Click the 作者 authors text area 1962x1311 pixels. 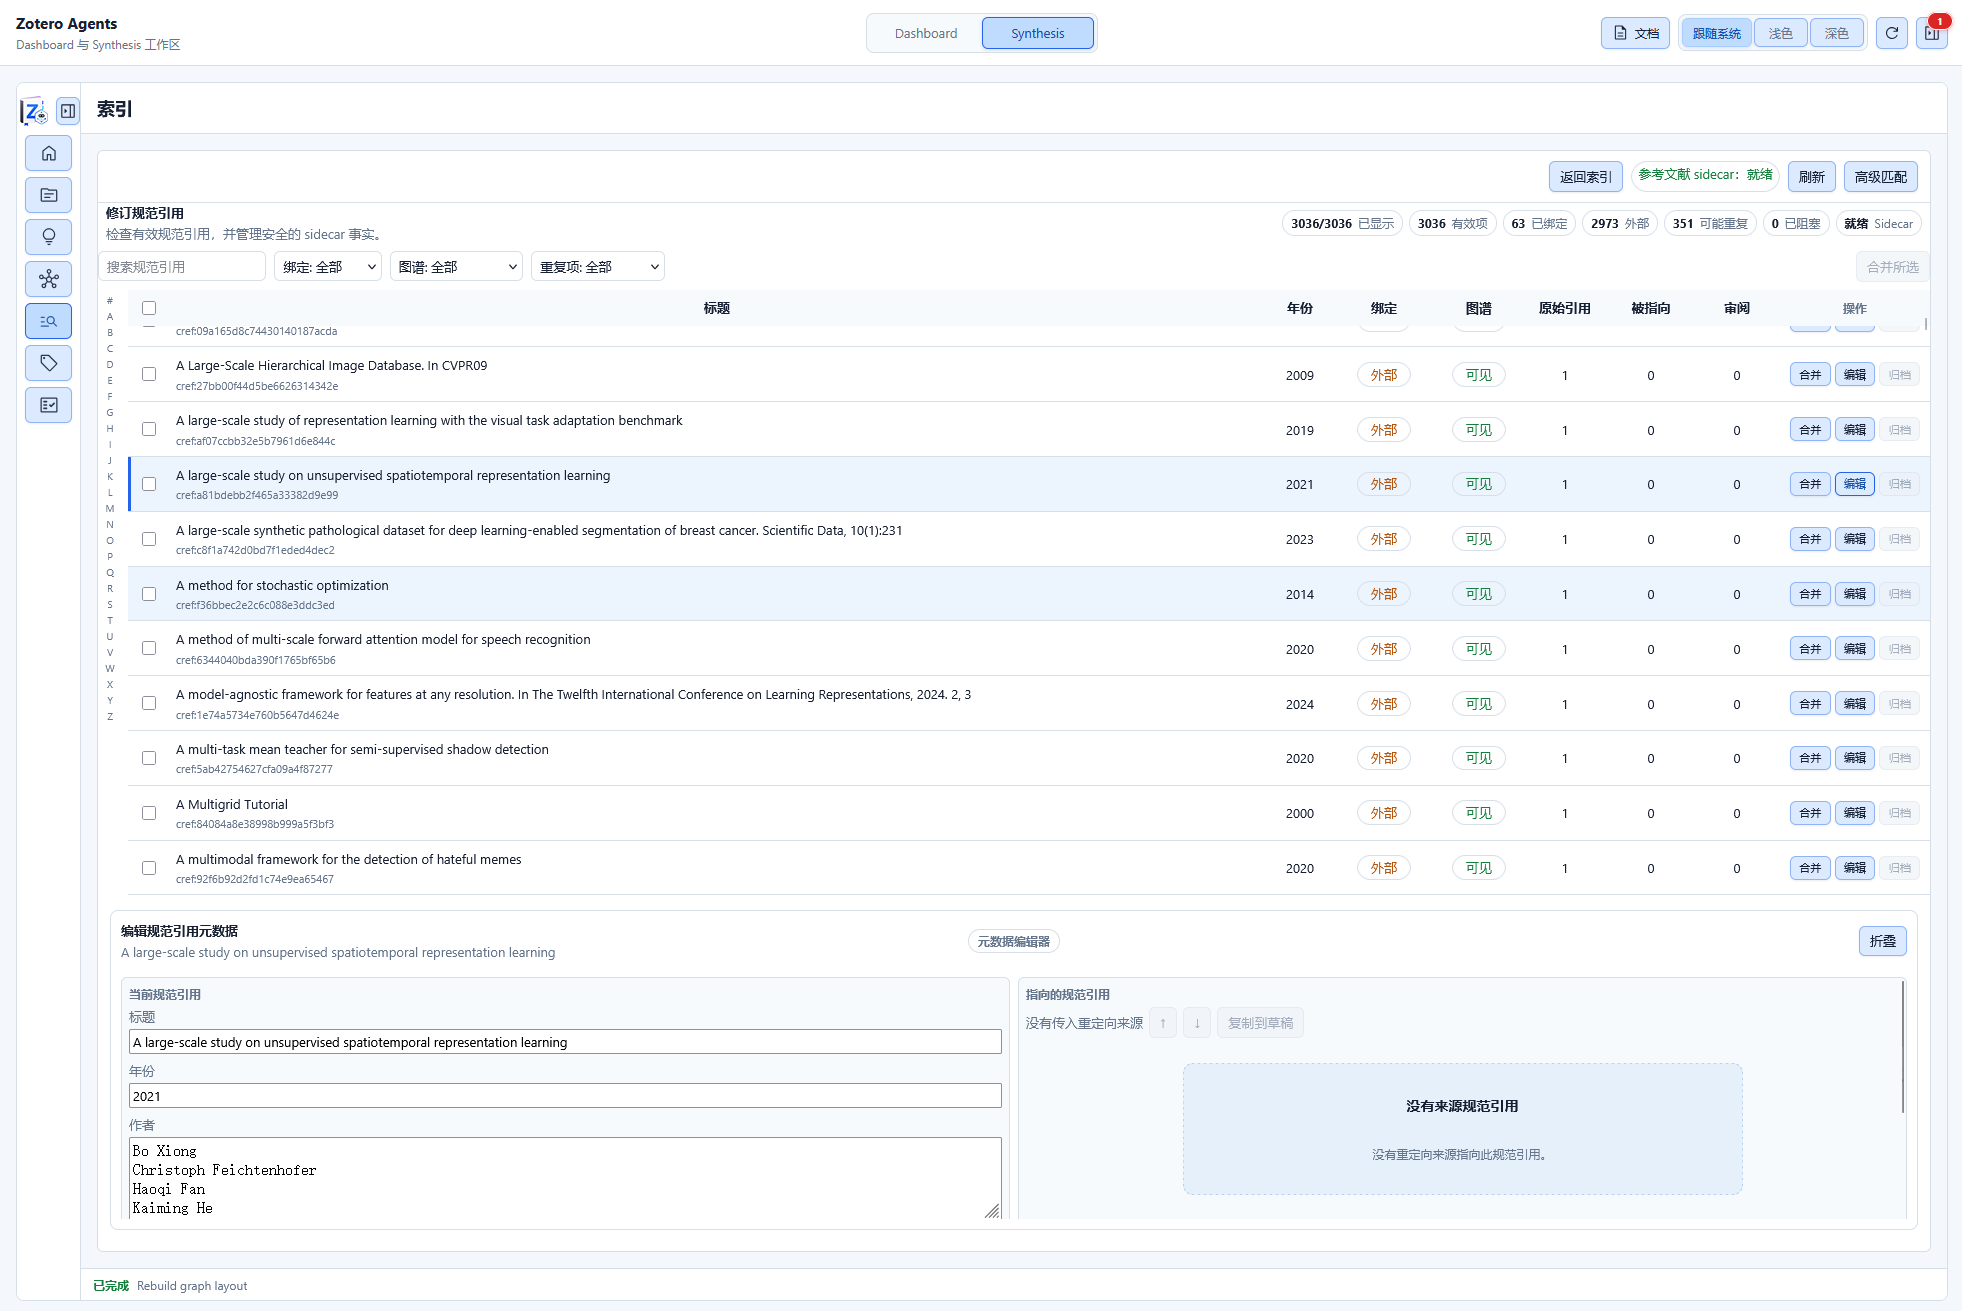coord(565,1178)
